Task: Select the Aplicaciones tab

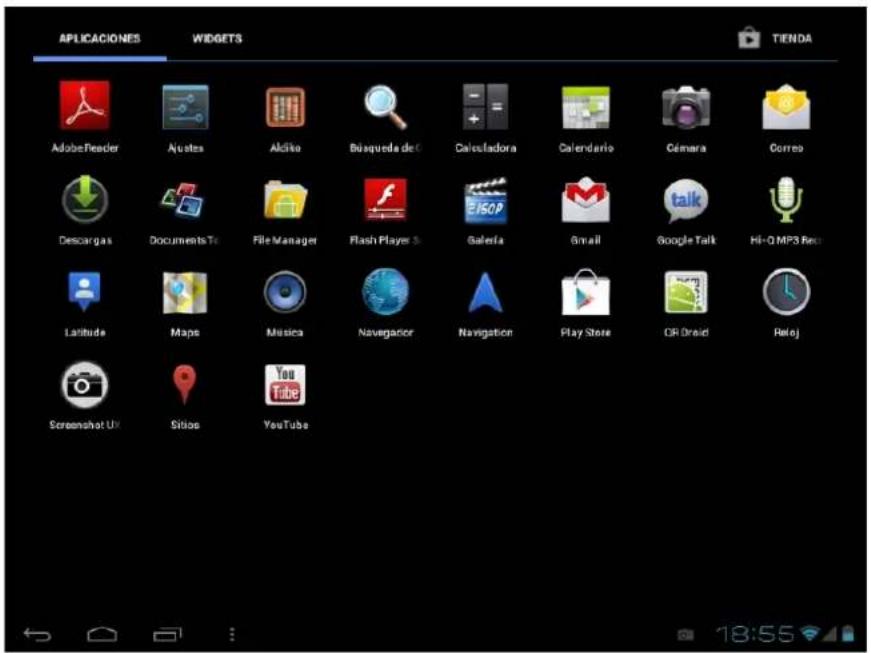Action: pyautogui.click(x=100, y=39)
